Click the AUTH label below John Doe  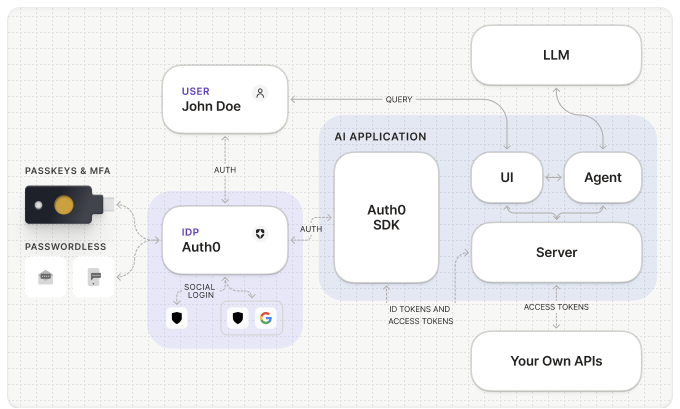(x=225, y=170)
